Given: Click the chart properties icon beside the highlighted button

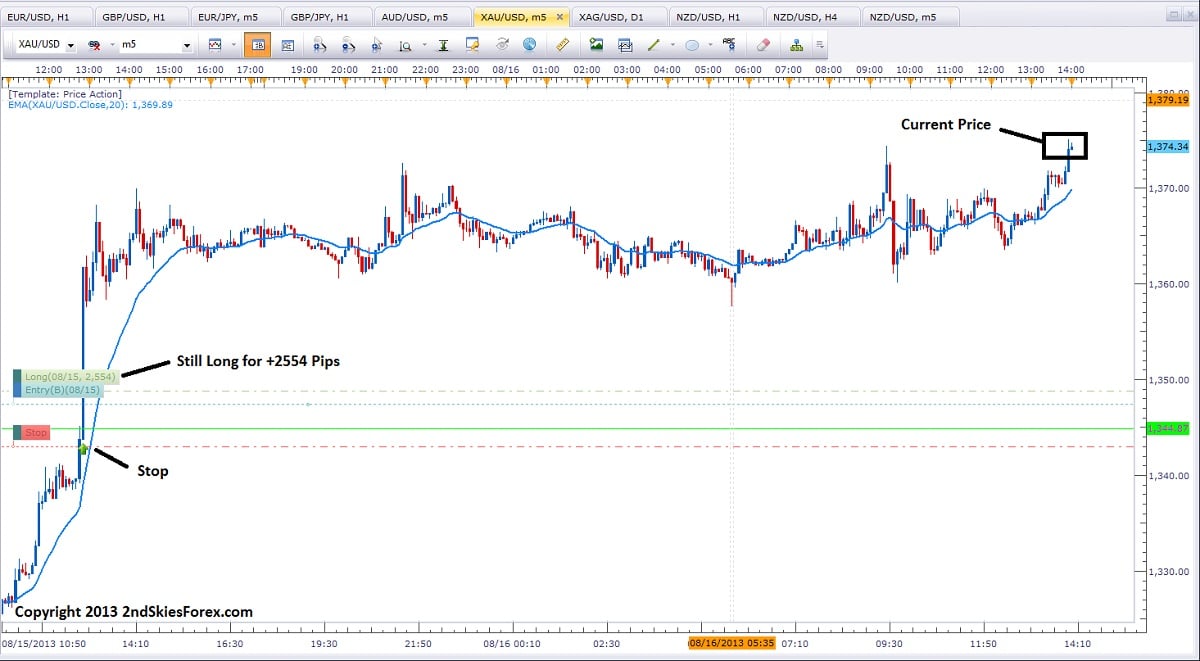Looking at the screenshot, I should [287, 45].
